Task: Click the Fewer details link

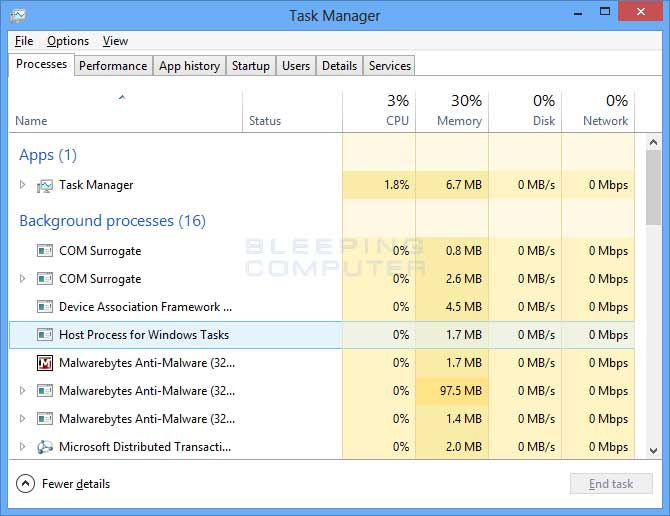Action: [x=76, y=484]
